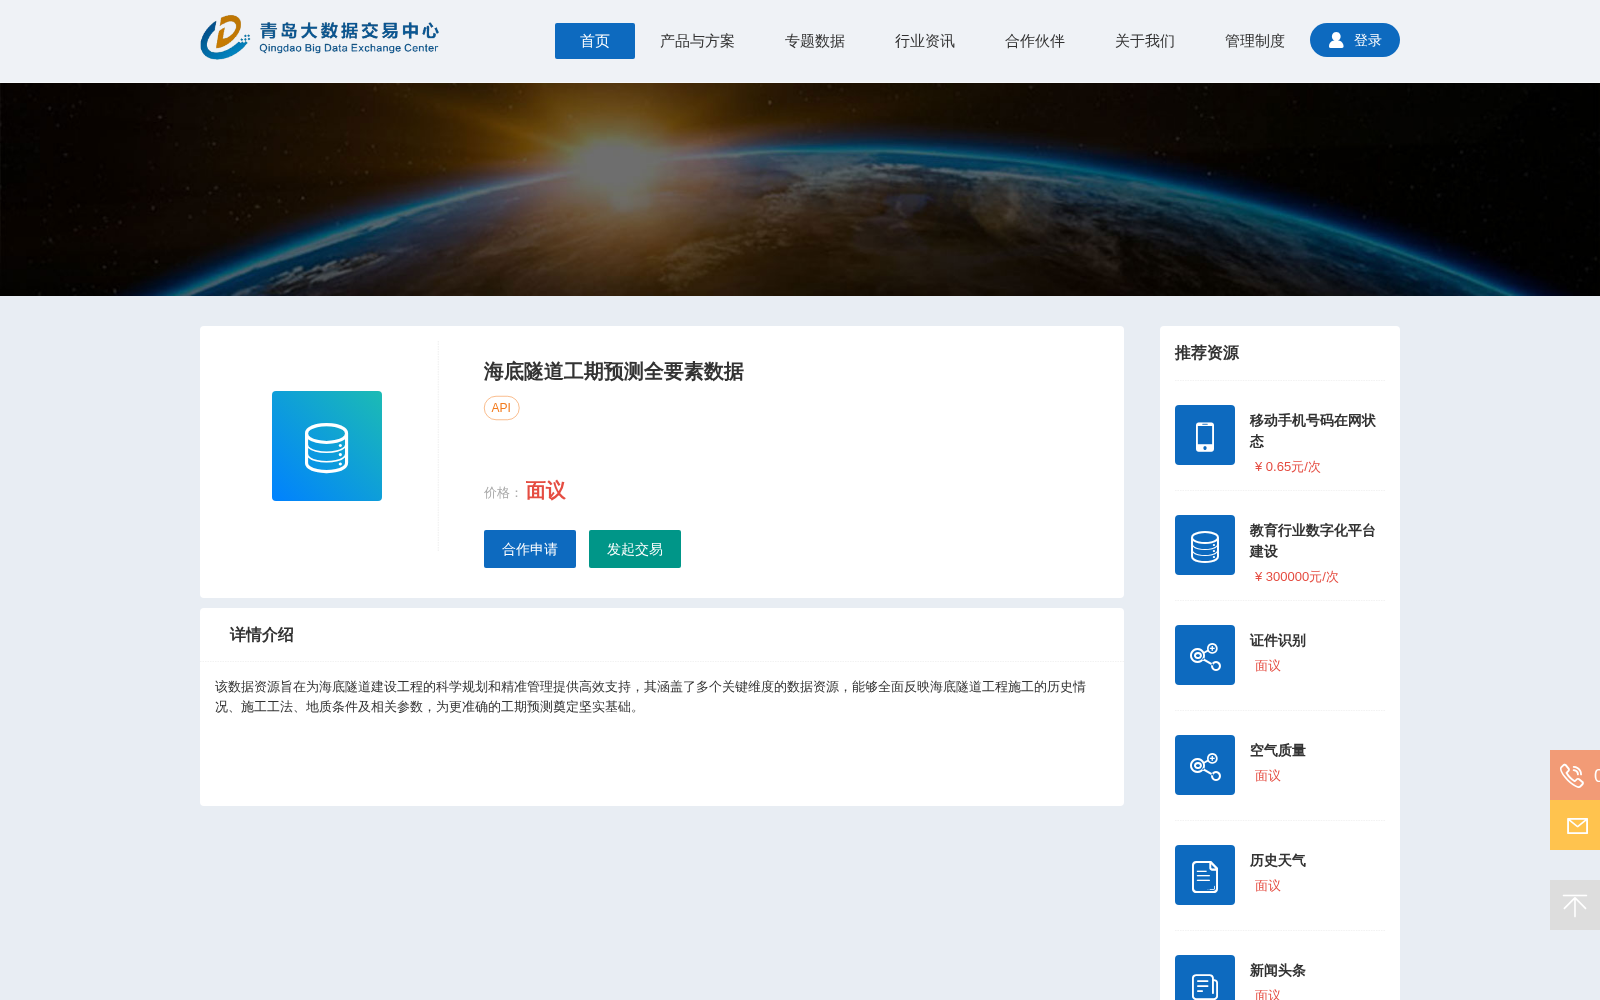Open 关于我们 page
This screenshot has width=1600, height=1000.
[1145, 41]
